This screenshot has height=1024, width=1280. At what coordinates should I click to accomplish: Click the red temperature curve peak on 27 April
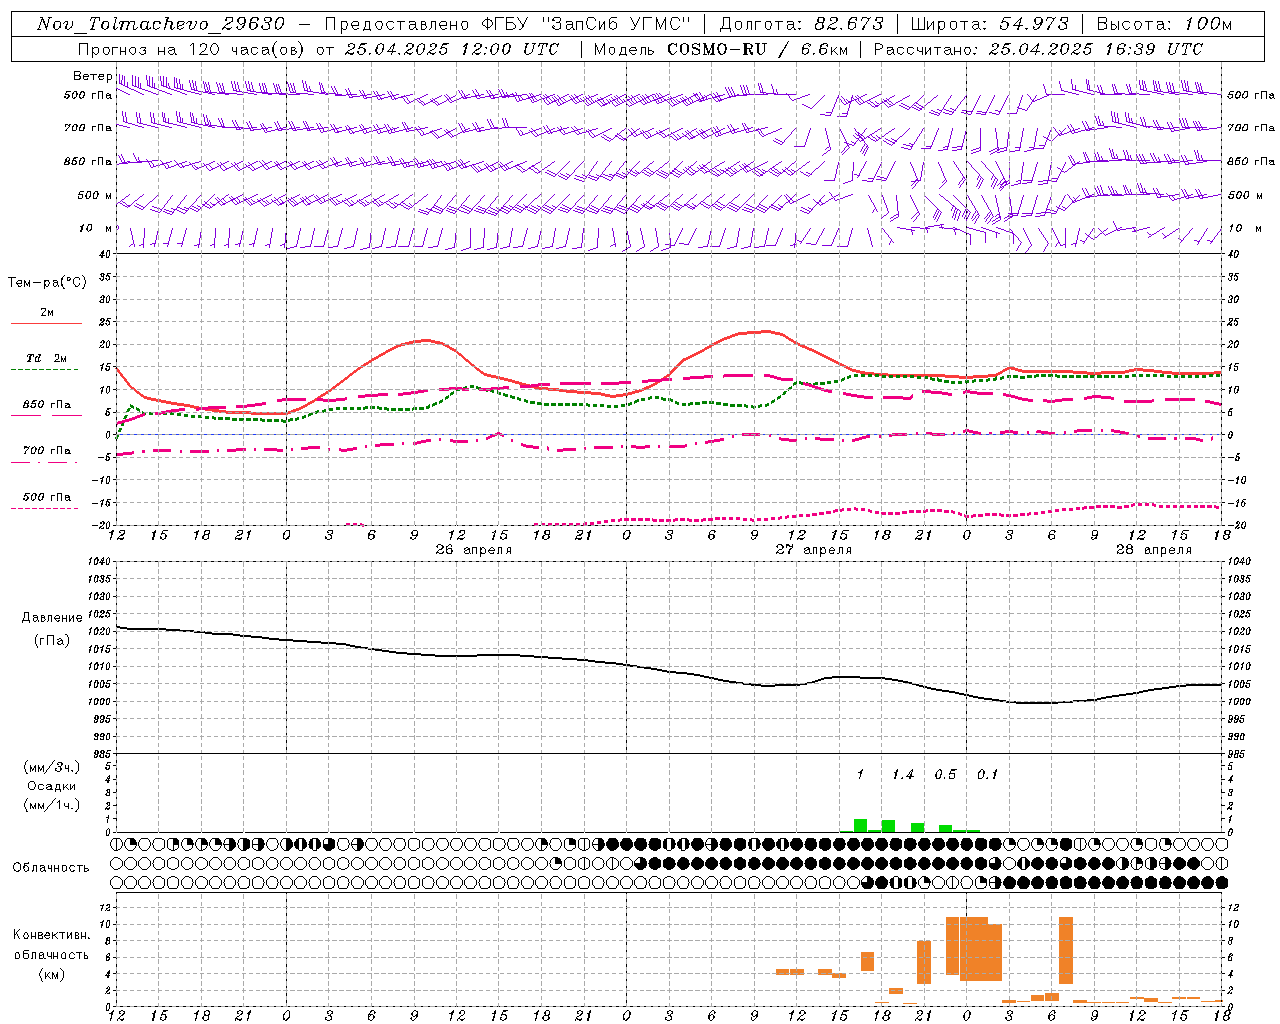point(766,331)
